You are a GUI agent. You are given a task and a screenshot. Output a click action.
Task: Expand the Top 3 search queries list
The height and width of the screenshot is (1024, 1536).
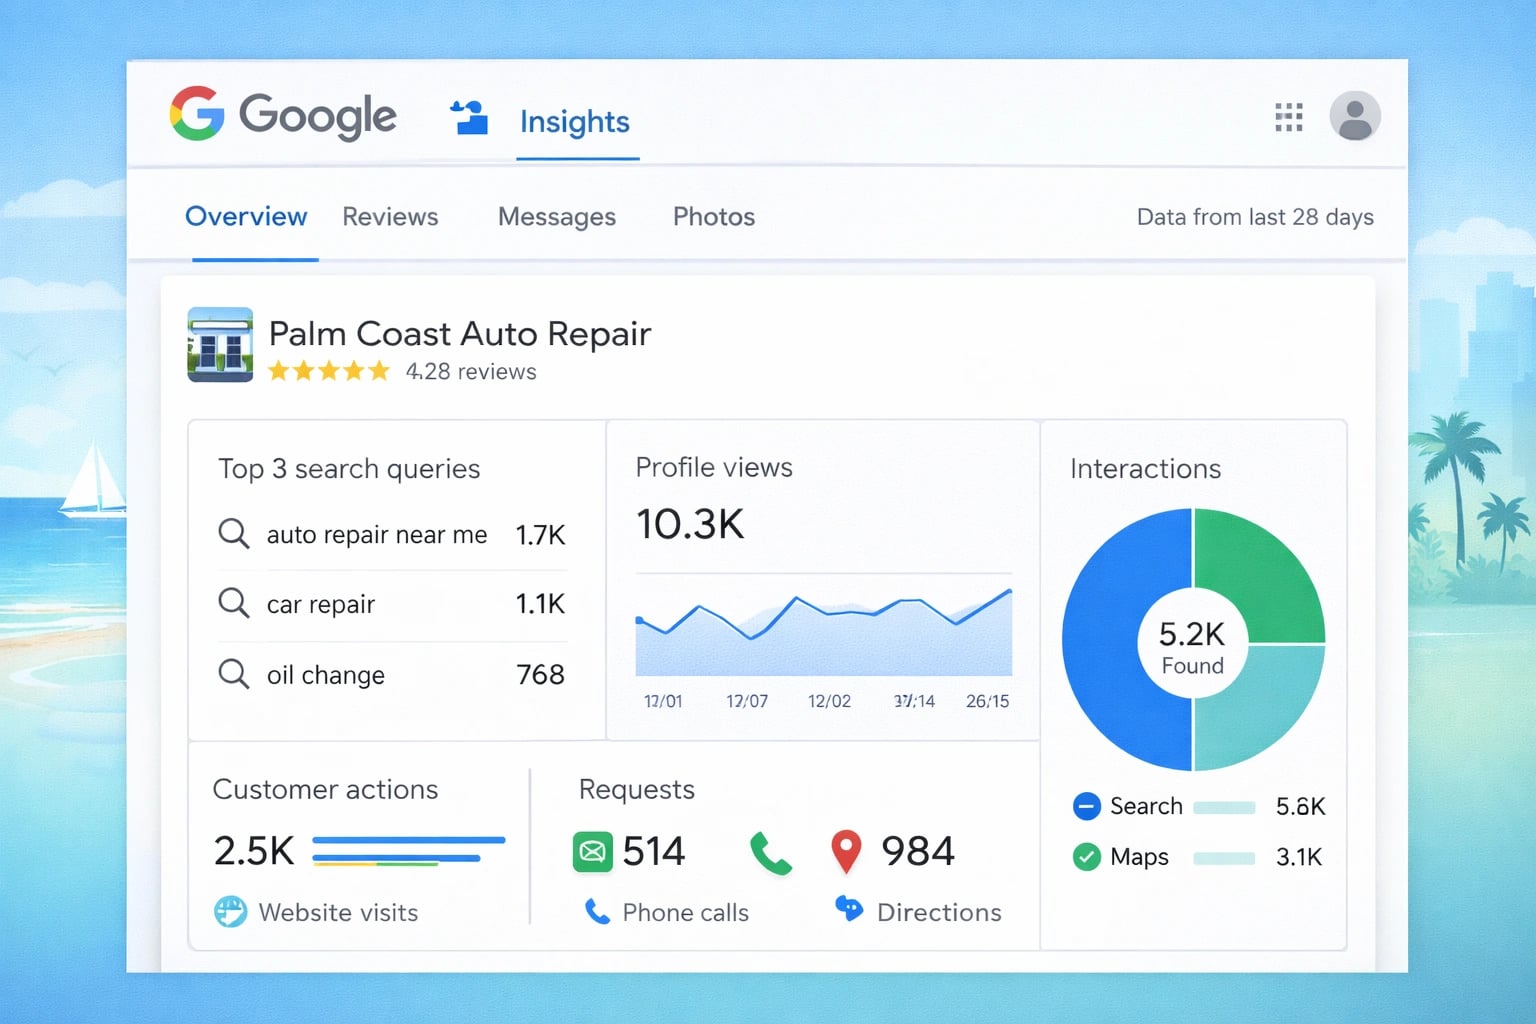350,468
